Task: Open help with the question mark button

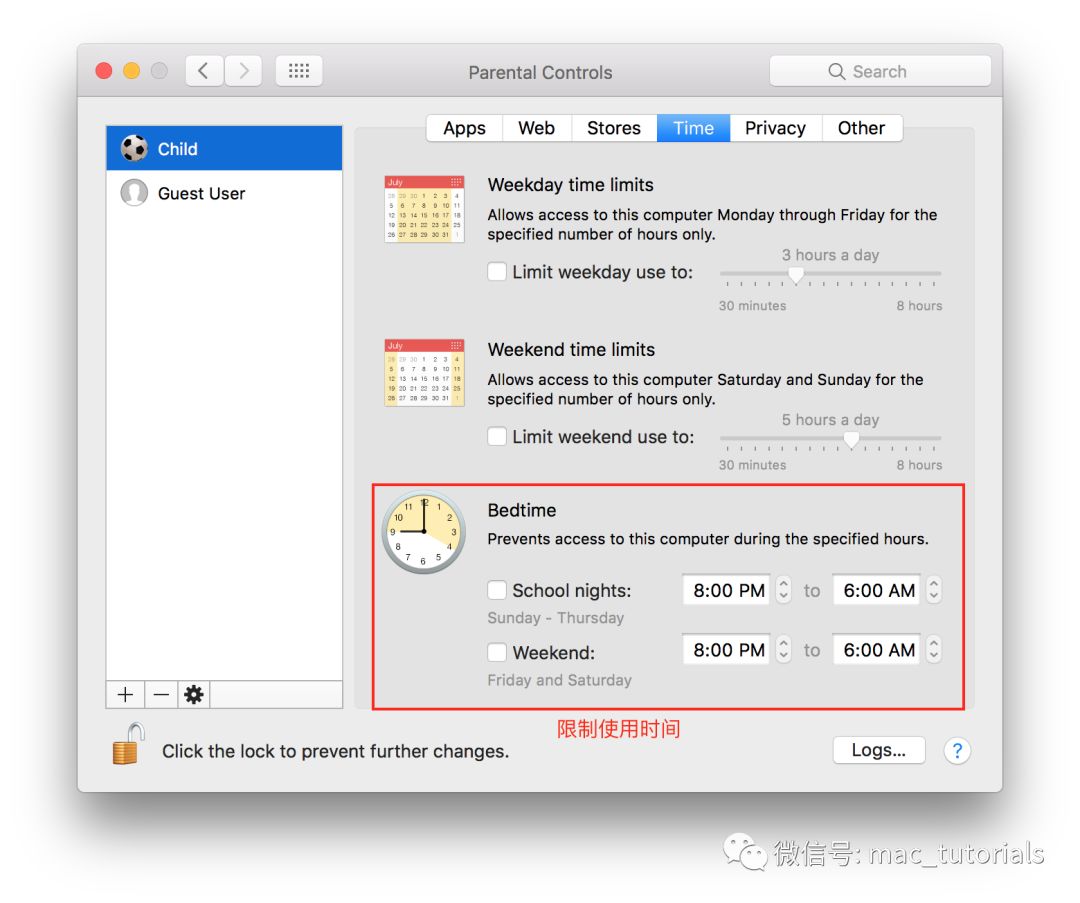Action: point(957,751)
